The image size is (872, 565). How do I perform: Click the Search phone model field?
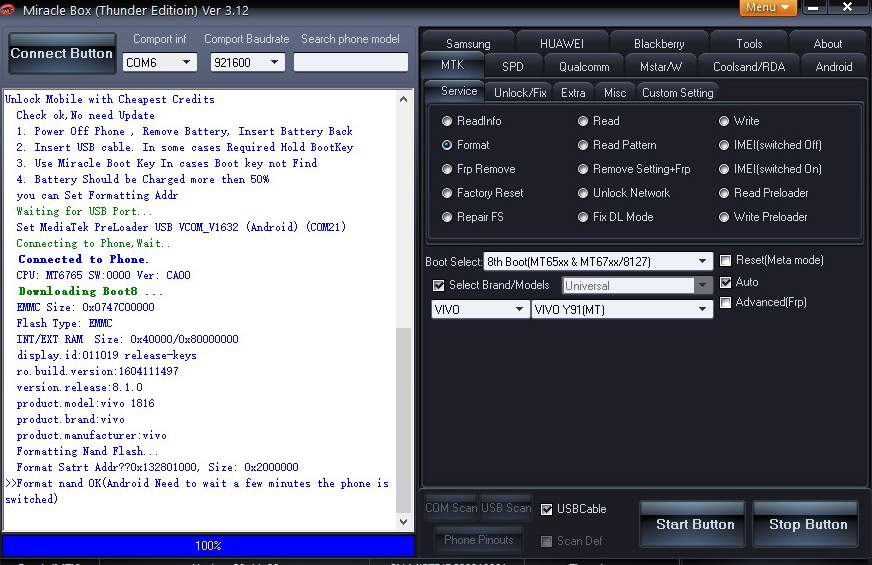pyautogui.click(x=351, y=62)
